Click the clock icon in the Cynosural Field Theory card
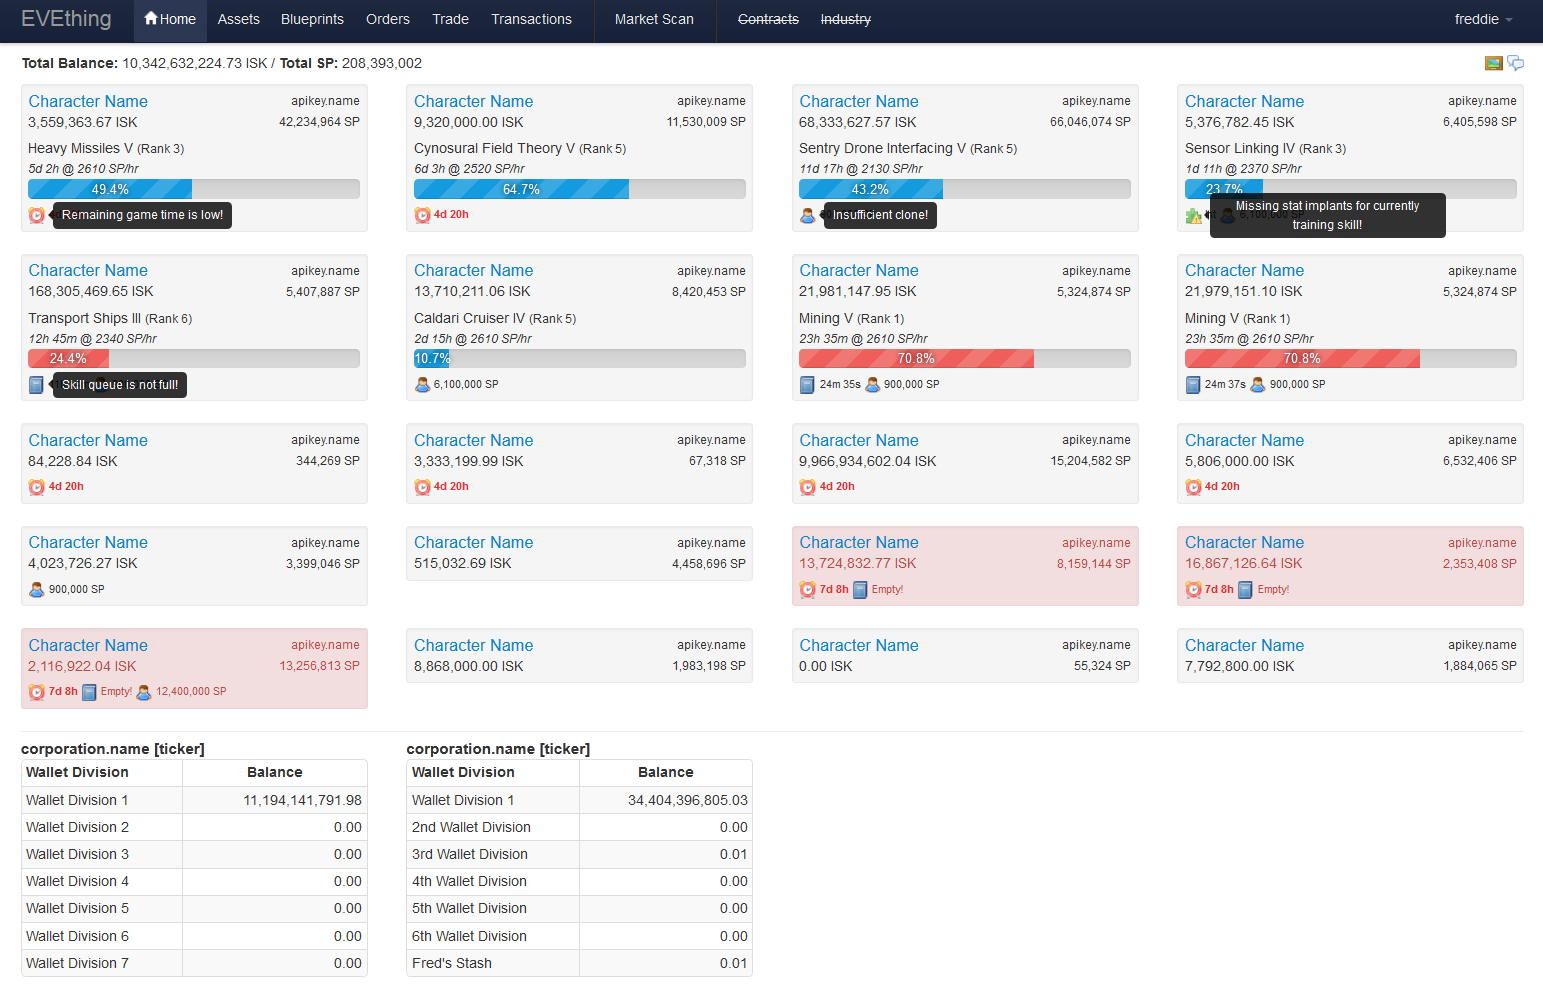Image resolution: width=1543 pixels, height=988 pixels. [x=422, y=215]
